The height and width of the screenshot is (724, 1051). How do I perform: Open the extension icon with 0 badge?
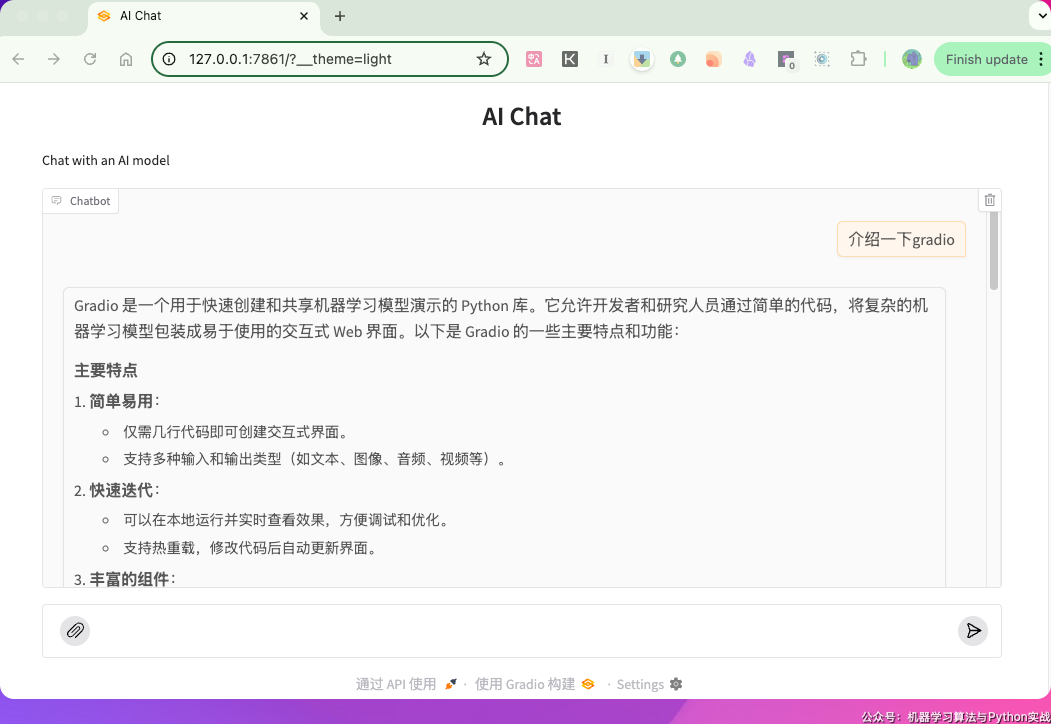point(786,60)
